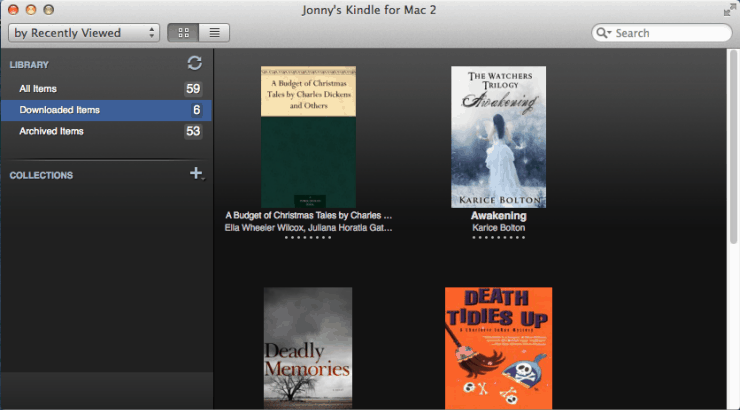740x410 pixels.
Task: Switch to grid view
Action: (183, 33)
